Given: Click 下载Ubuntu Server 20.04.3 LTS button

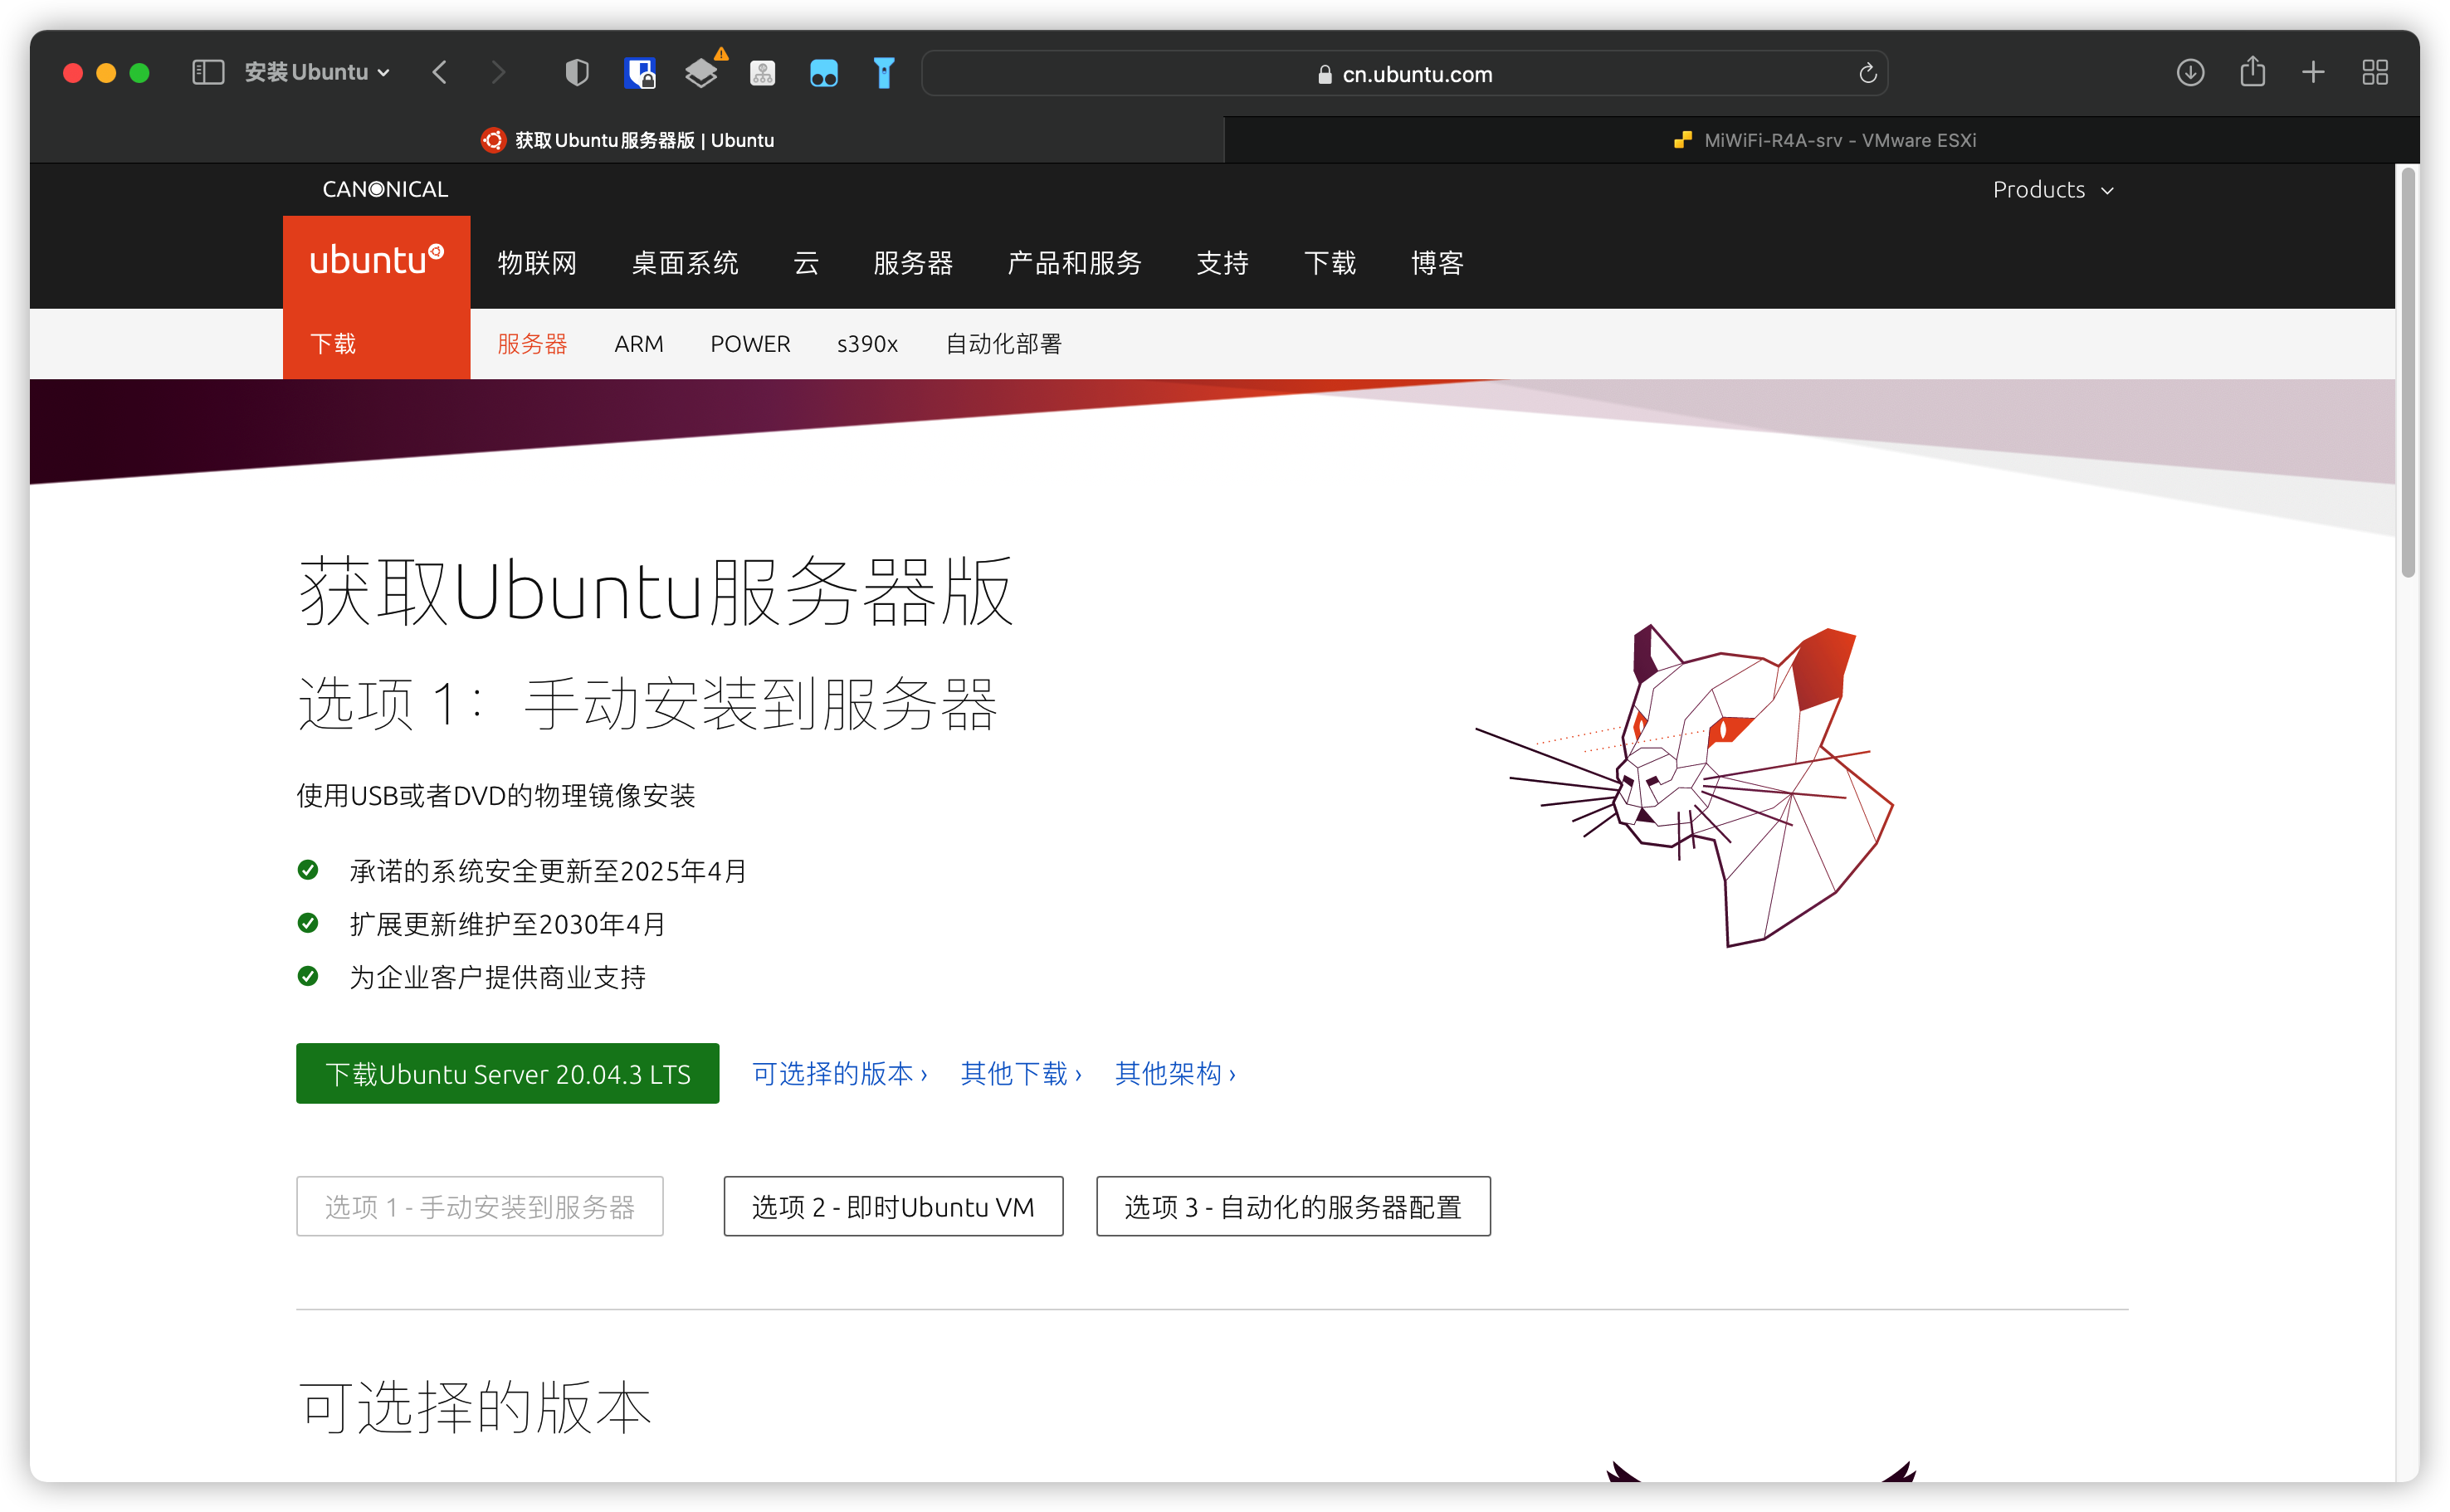Looking at the screenshot, I should [507, 1073].
